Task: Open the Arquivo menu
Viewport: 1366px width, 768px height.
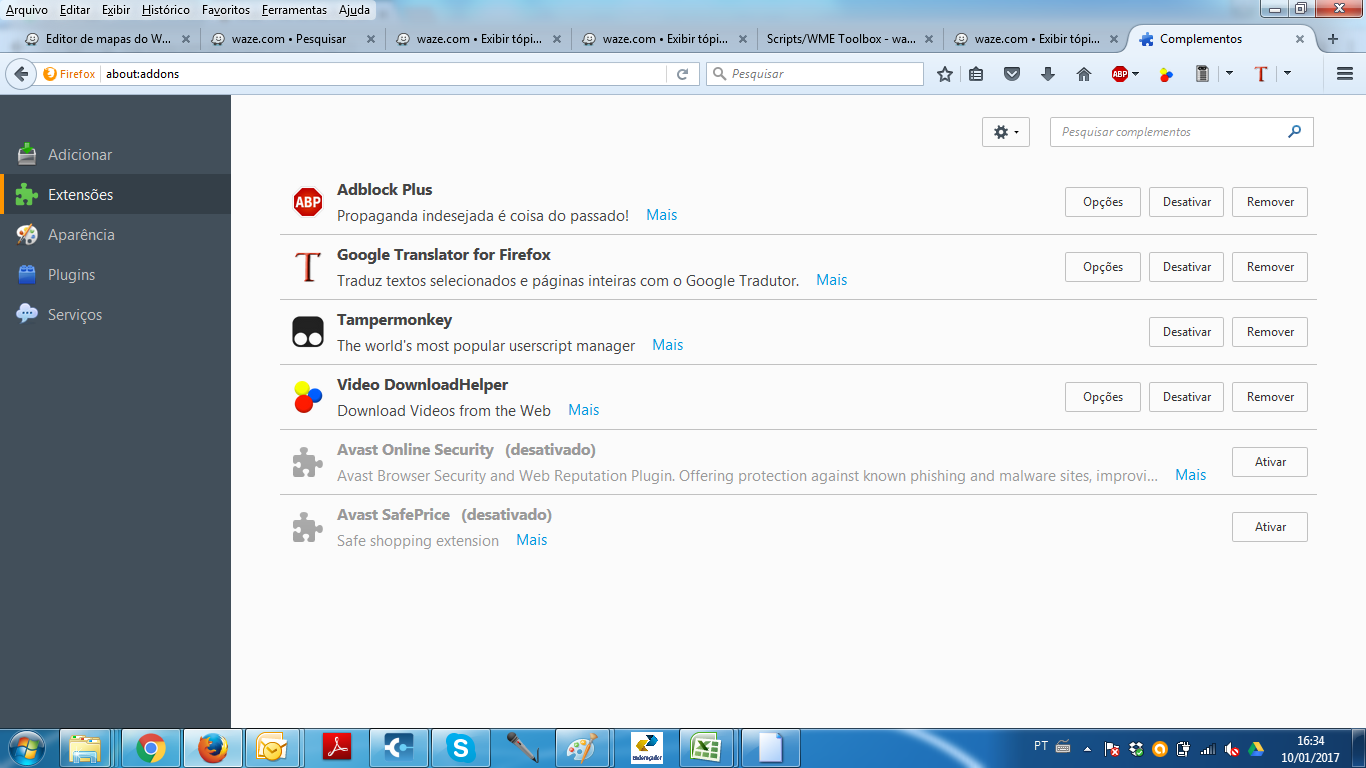Action: pyautogui.click(x=27, y=10)
